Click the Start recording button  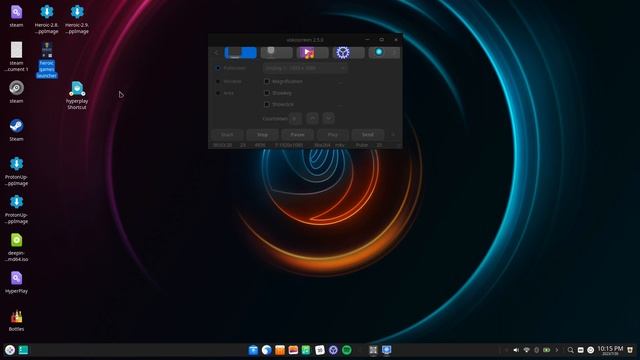coord(227,135)
